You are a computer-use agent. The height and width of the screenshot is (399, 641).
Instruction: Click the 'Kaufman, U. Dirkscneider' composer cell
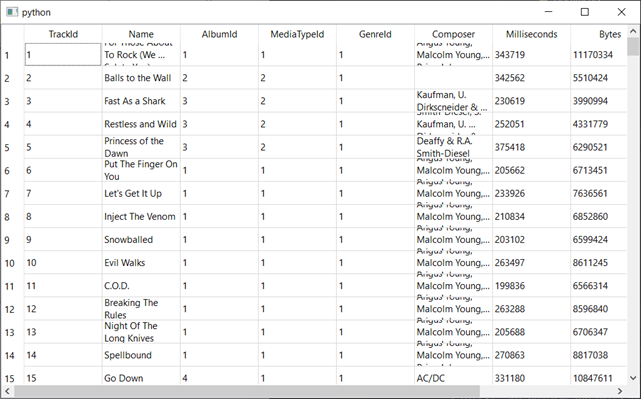tap(453, 101)
